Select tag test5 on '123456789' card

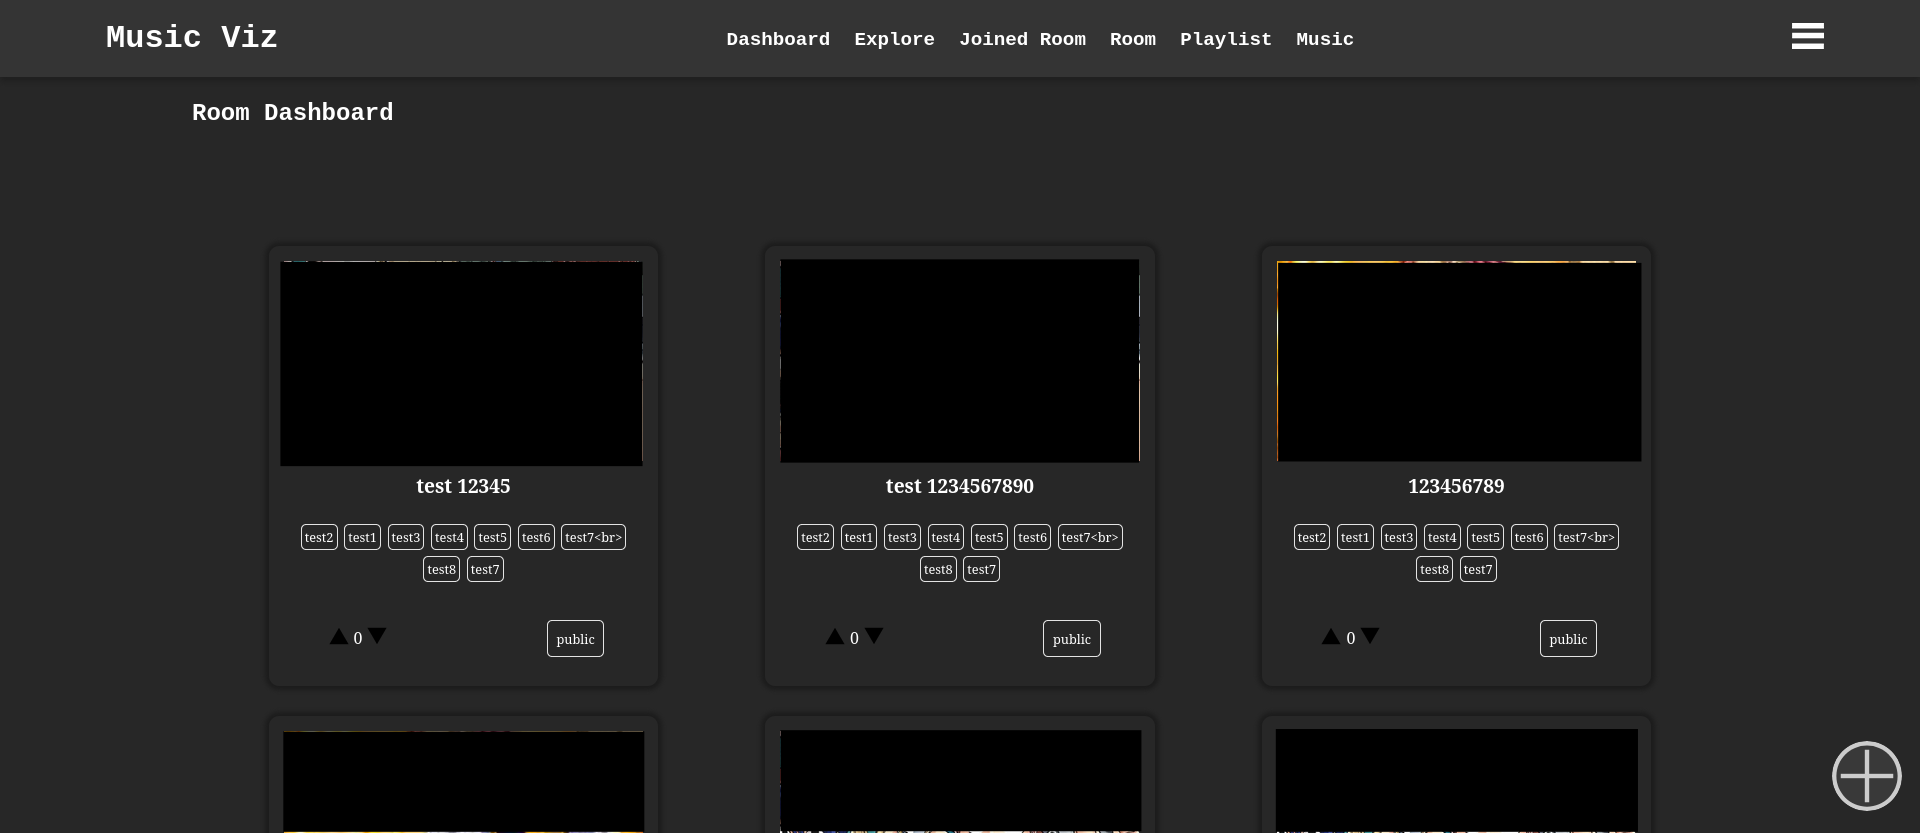point(1485,537)
